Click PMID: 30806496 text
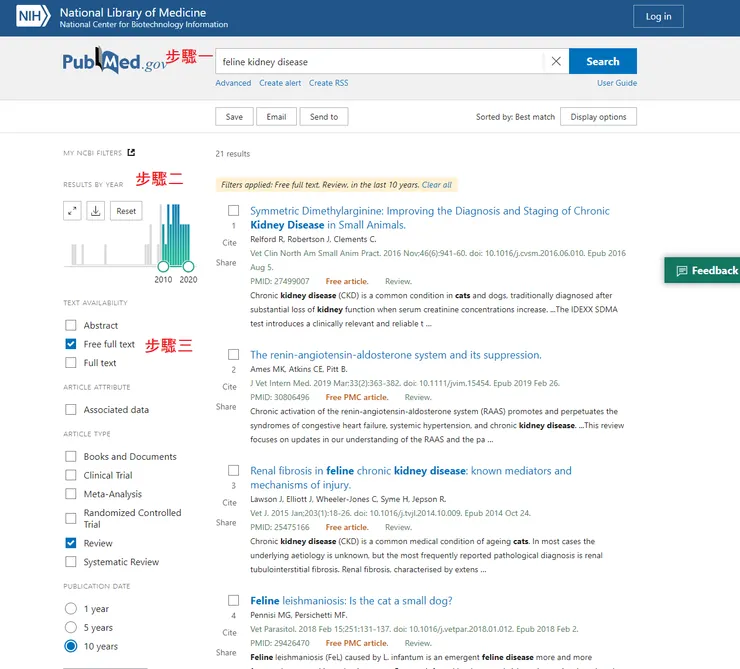This screenshot has height=669, width=740. 279,397
